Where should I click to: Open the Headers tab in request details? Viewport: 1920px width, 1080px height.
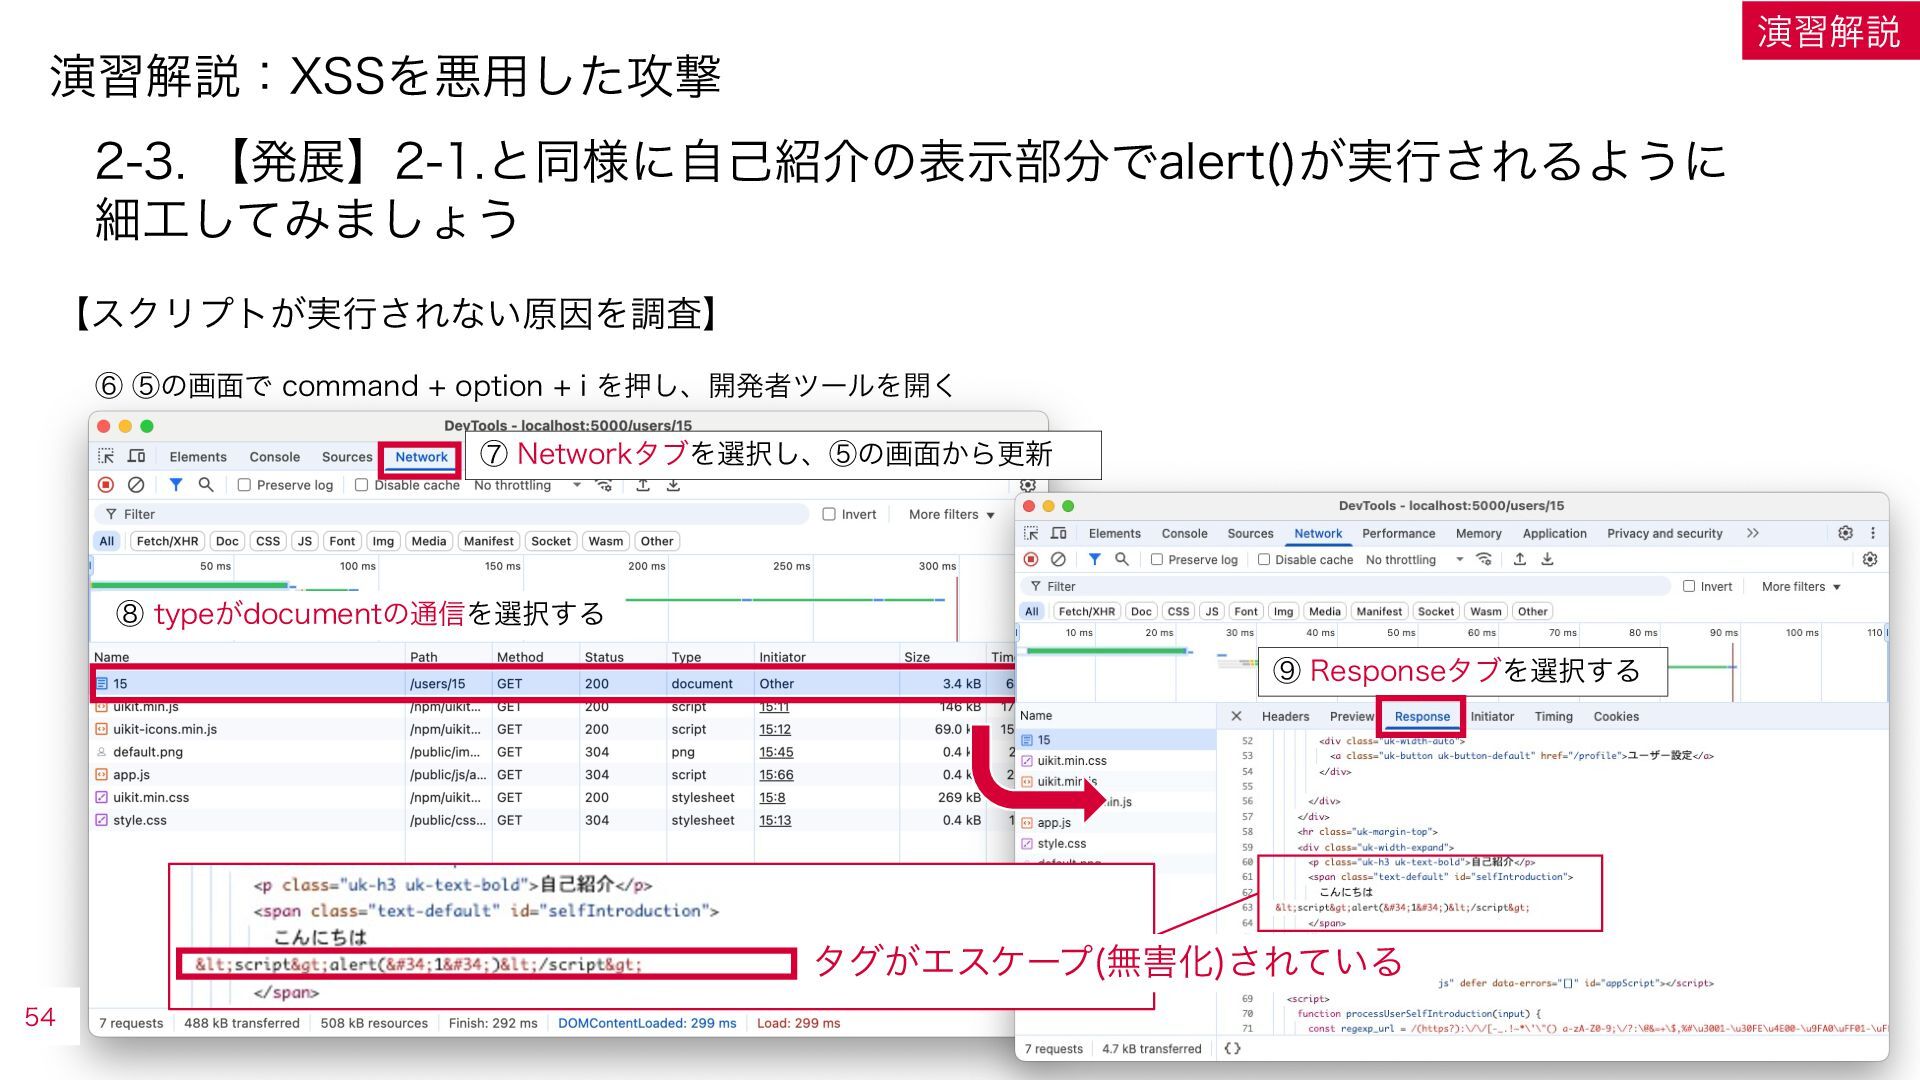point(1285,717)
